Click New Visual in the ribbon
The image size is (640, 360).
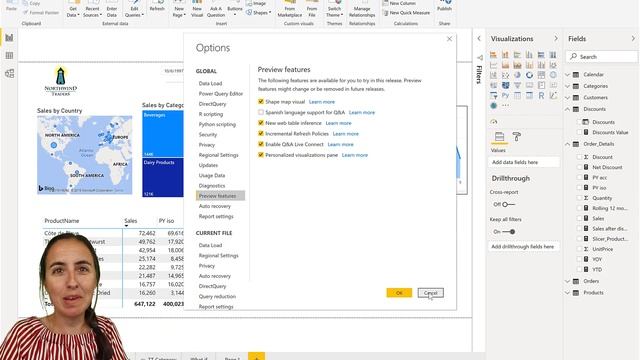tap(197, 9)
